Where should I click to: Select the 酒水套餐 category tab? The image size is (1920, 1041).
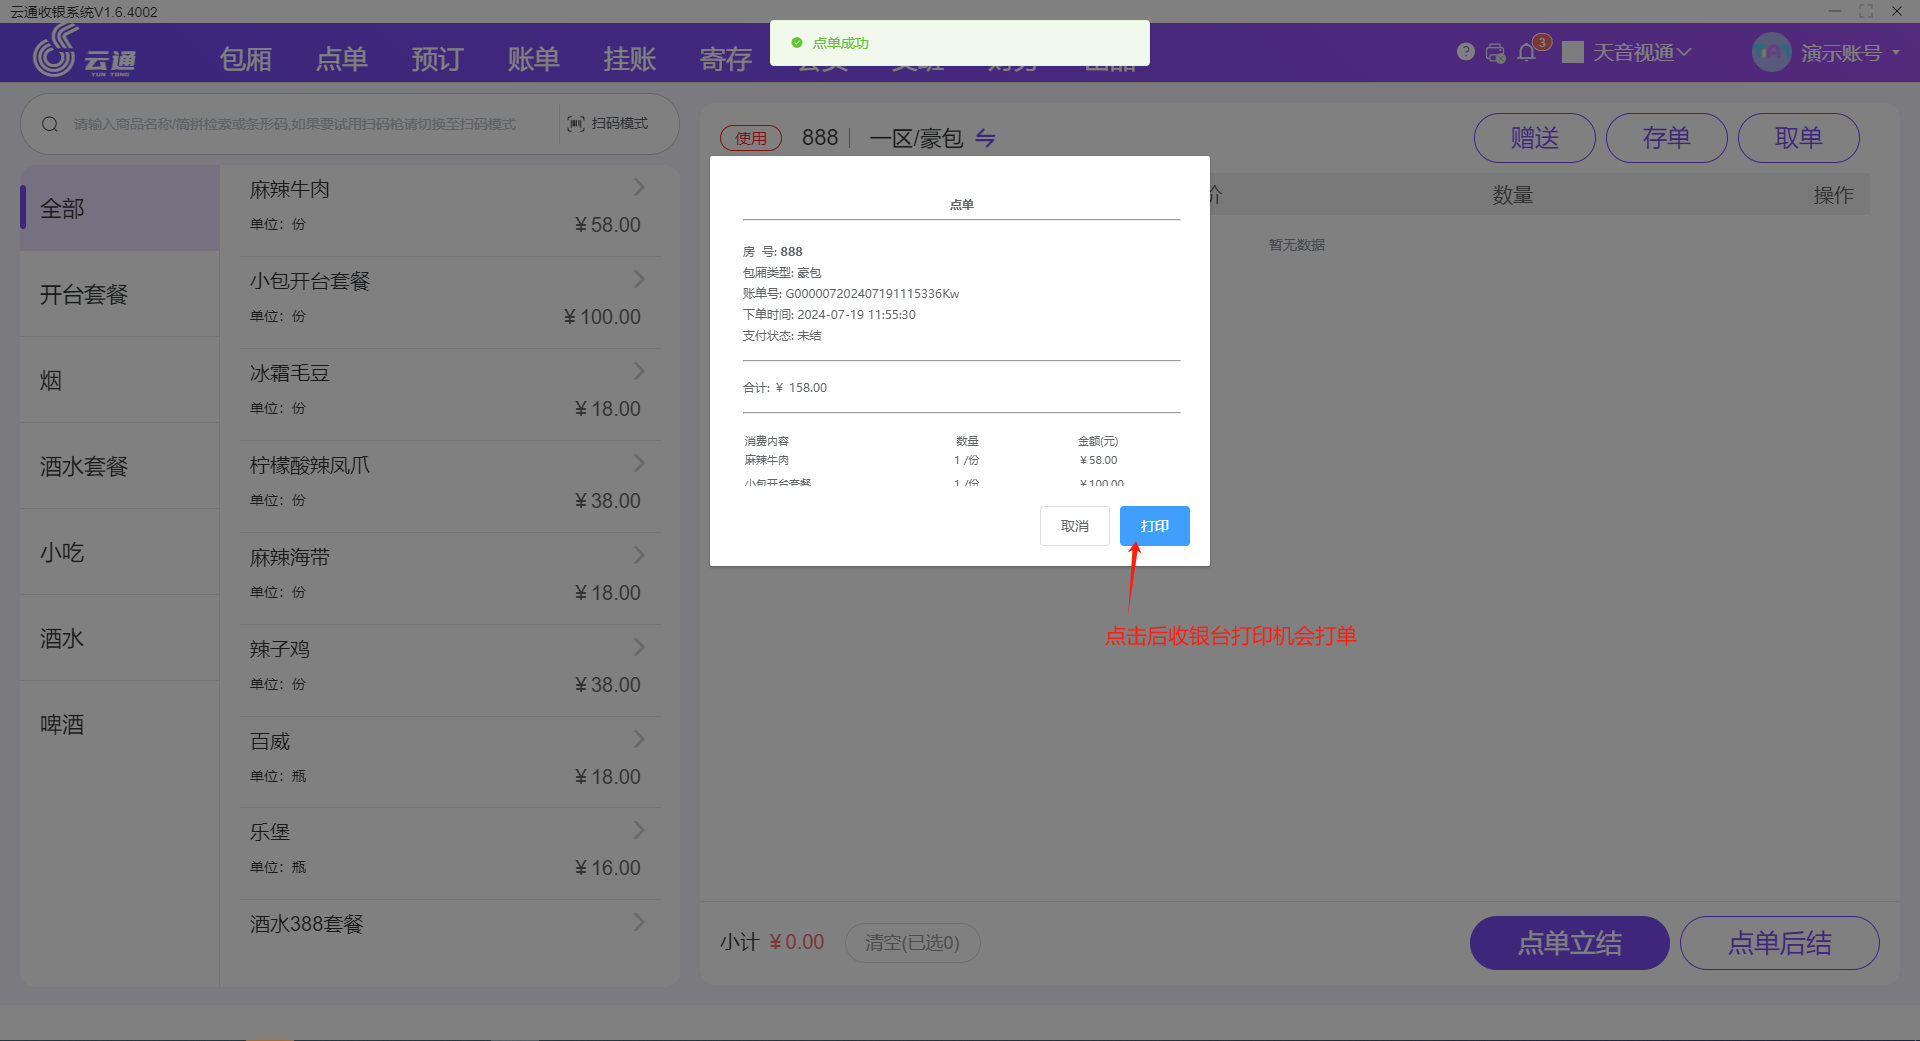(84, 466)
